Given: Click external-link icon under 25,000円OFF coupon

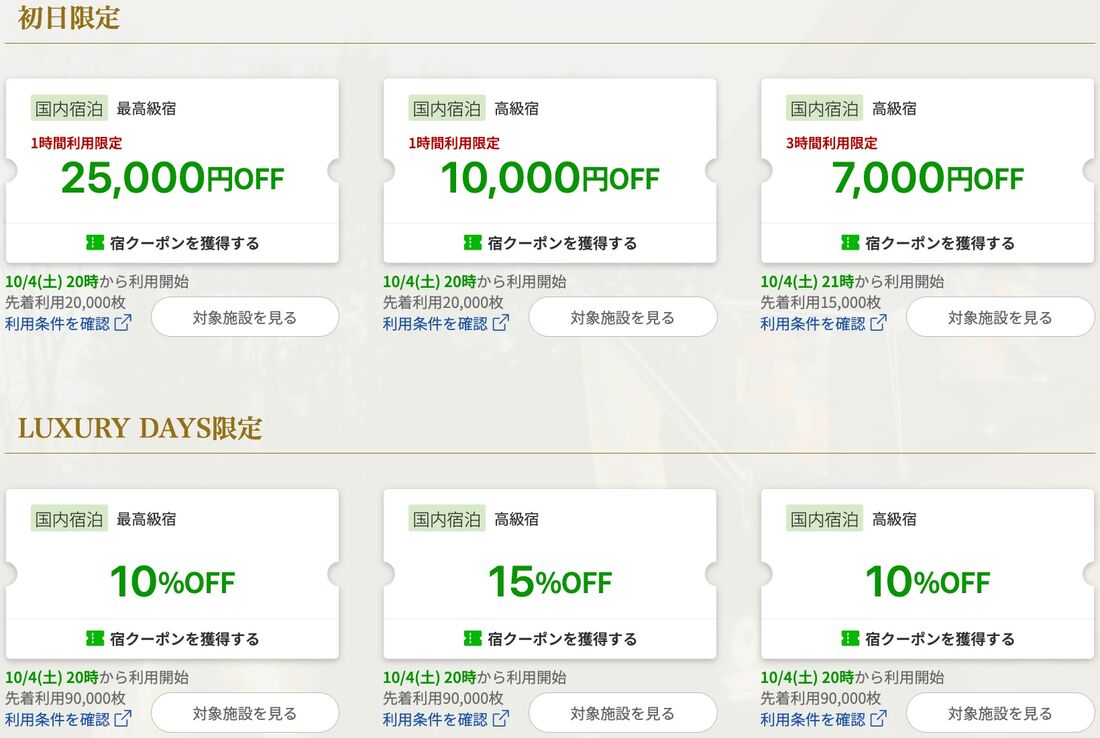Looking at the screenshot, I should [x=123, y=323].
